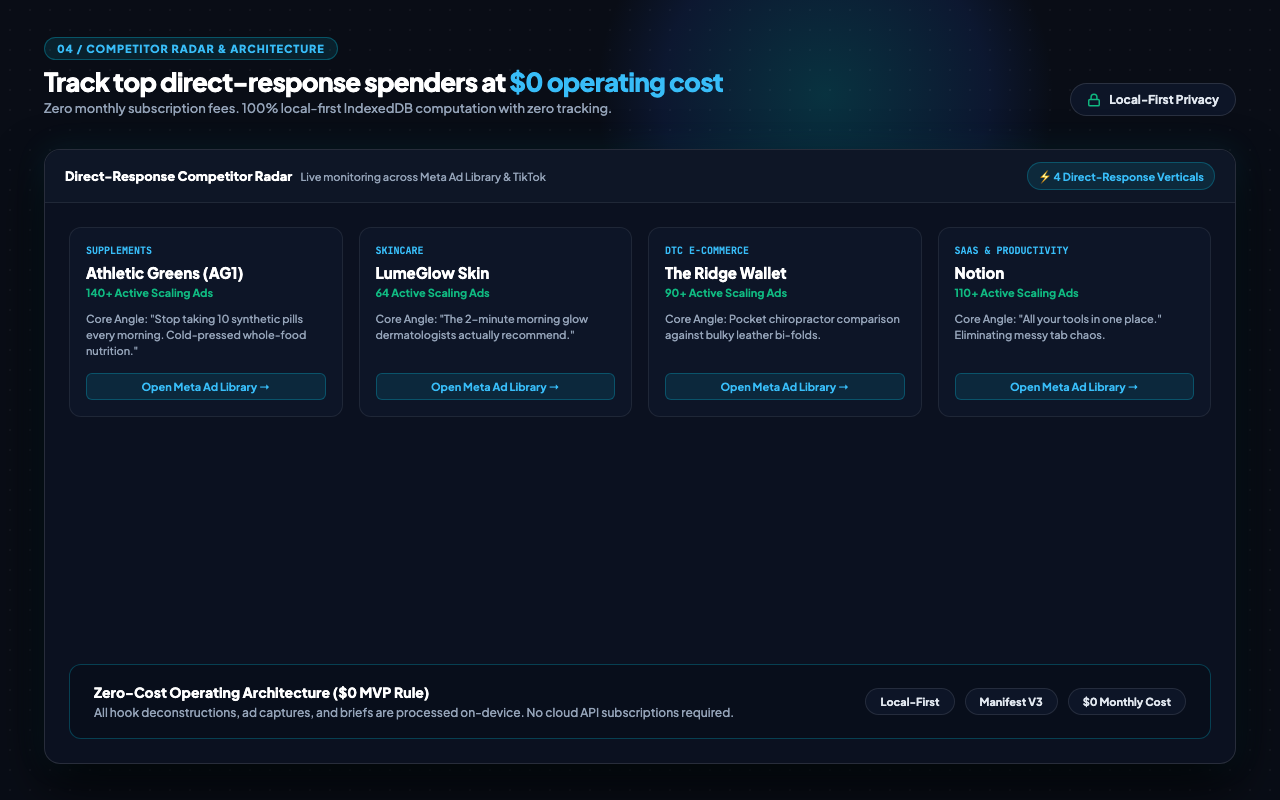Click the Athletic Greens core angle description
The height and width of the screenshot is (800, 1280).
pyautogui.click(x=196, y=335)
